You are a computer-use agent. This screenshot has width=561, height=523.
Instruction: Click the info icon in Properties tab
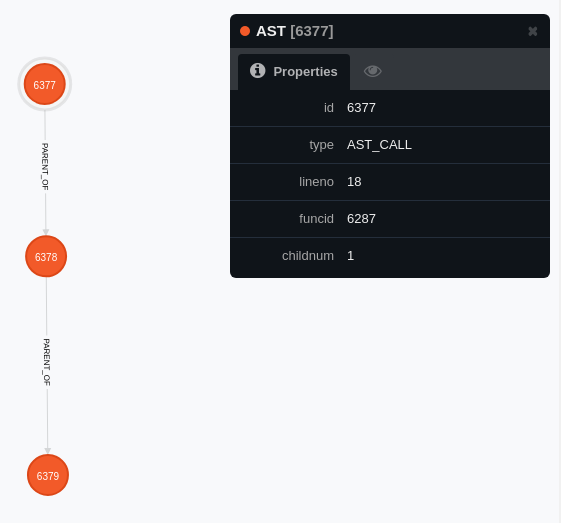(x=258, y=70)
